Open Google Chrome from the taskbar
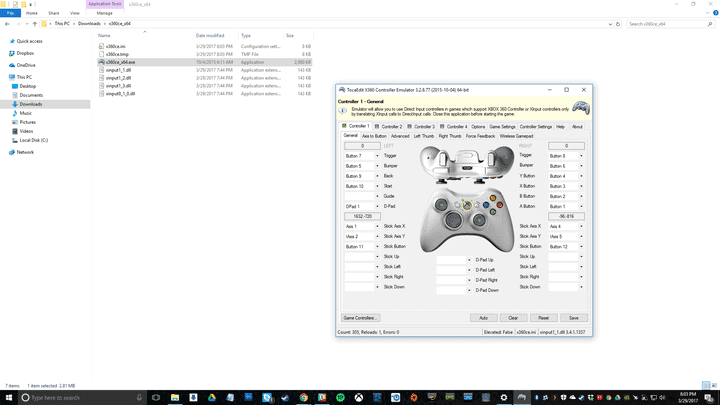 pyautogui.click(x=304, y=398)
